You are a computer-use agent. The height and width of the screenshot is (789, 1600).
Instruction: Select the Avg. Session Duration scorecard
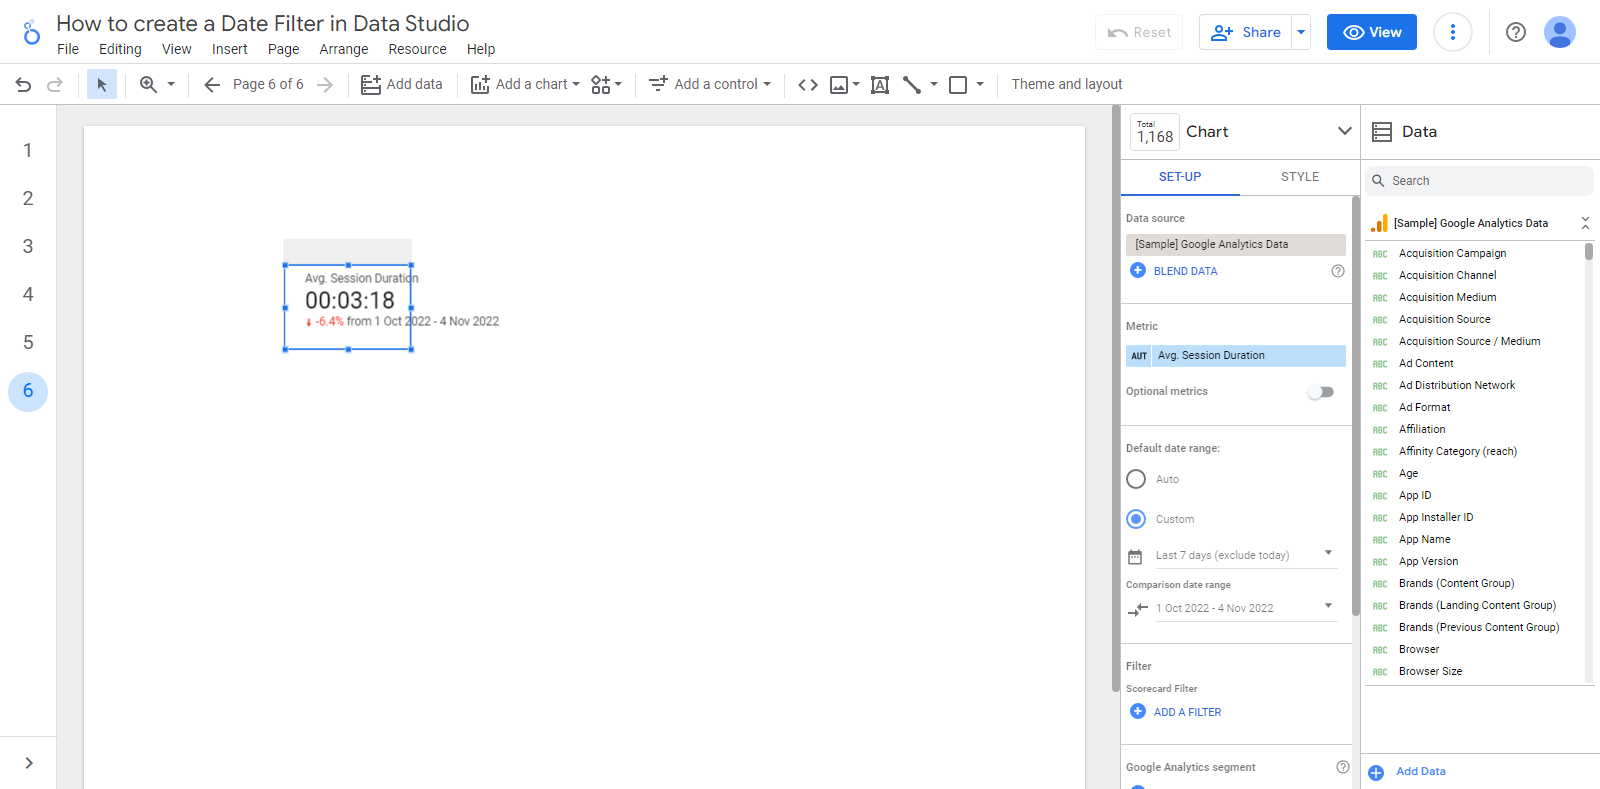(x=348, y=307)
